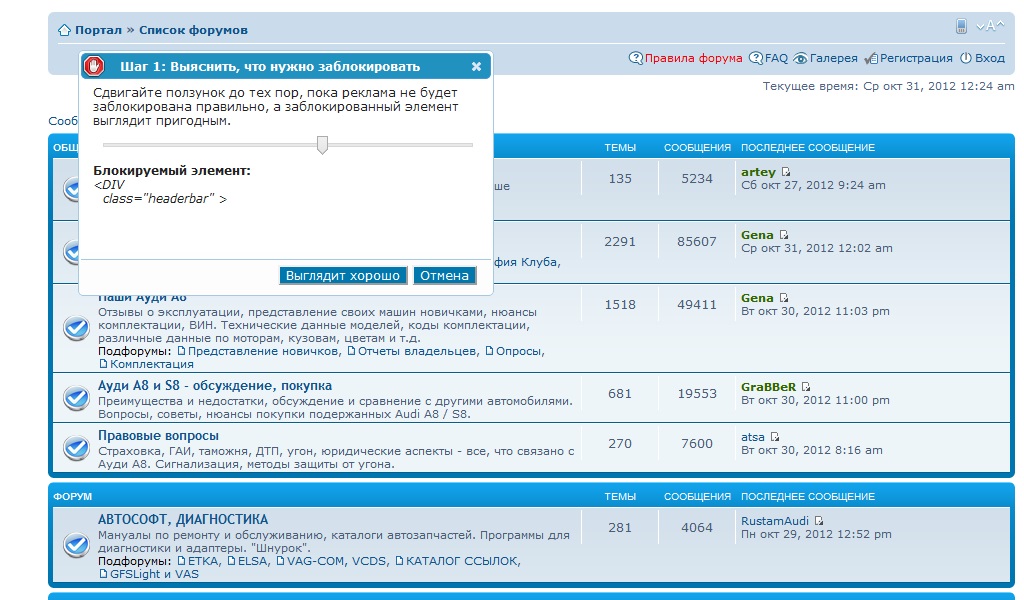The width and height of the screenshot is (1024, 600).
Task: Click Вход to log in
Action: (989, 58)
